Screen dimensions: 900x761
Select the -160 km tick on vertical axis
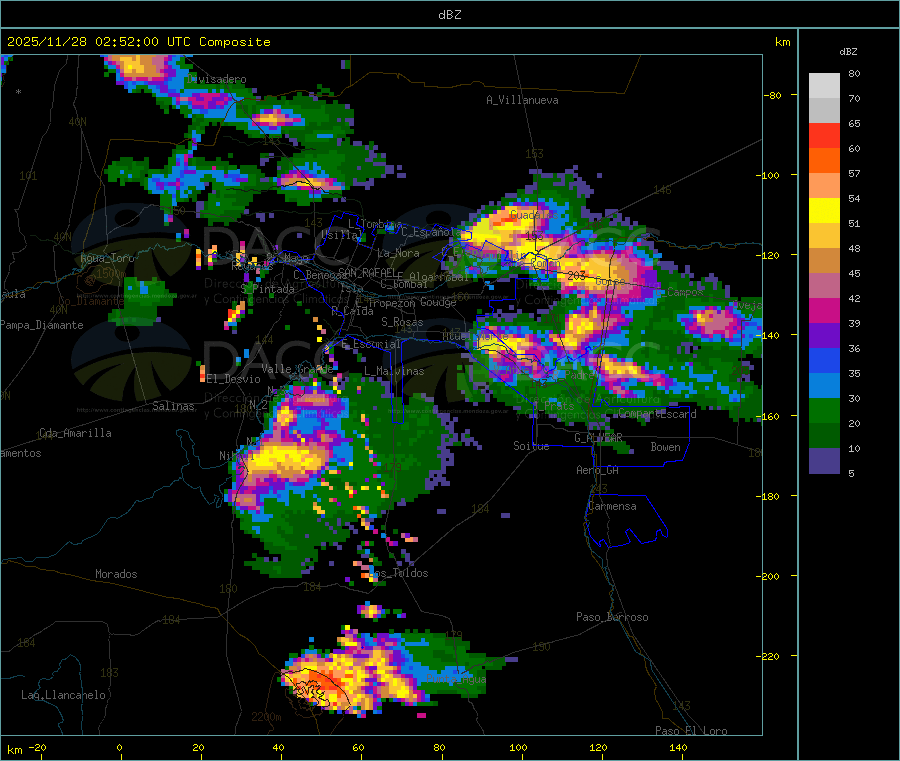point(770,416)
